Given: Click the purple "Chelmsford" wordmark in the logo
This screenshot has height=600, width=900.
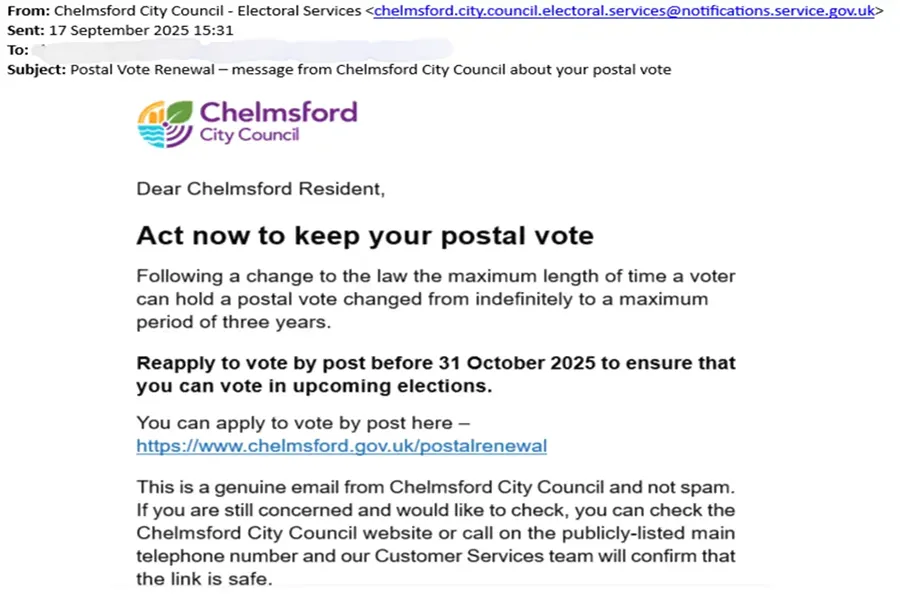Looking at the screenshot, I should click(278, 111).
